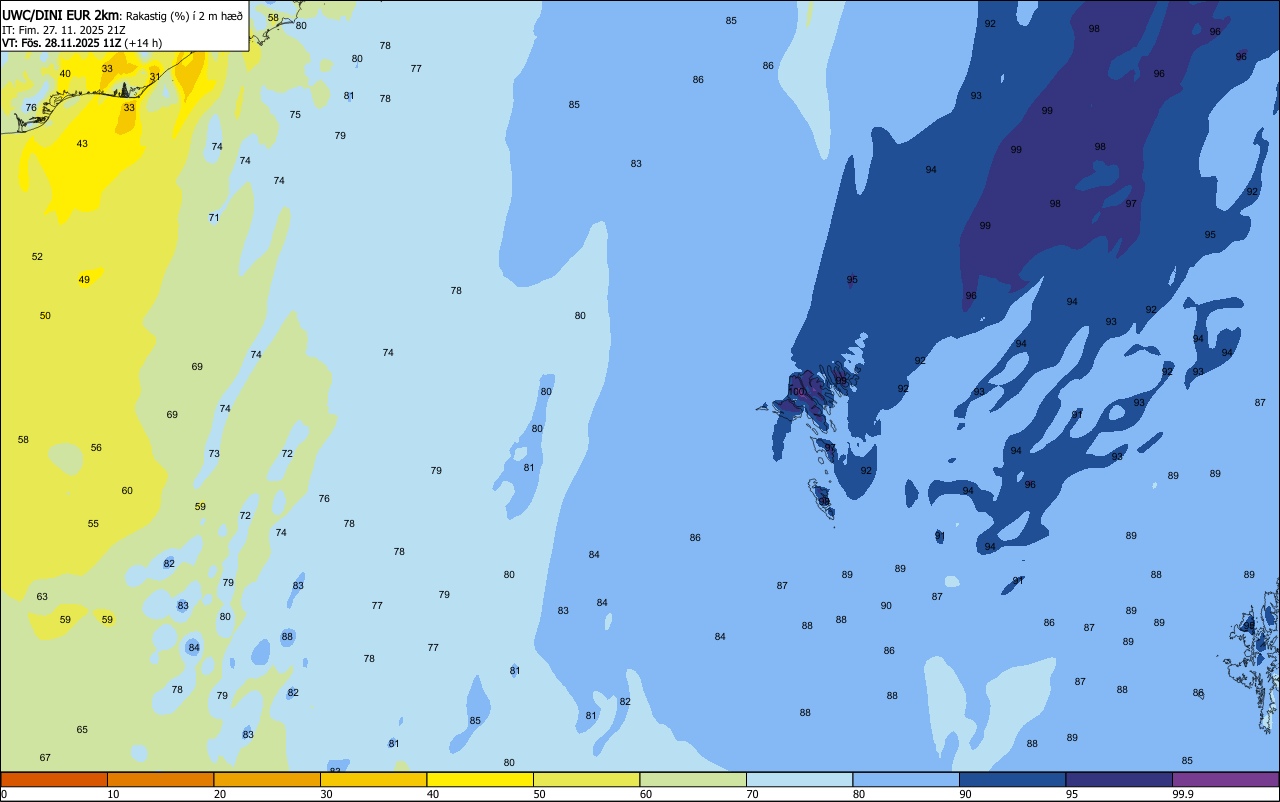Click the 40–50 bright yellow legend swatch
The image size is (1280, 802).
tap(480, 779)
